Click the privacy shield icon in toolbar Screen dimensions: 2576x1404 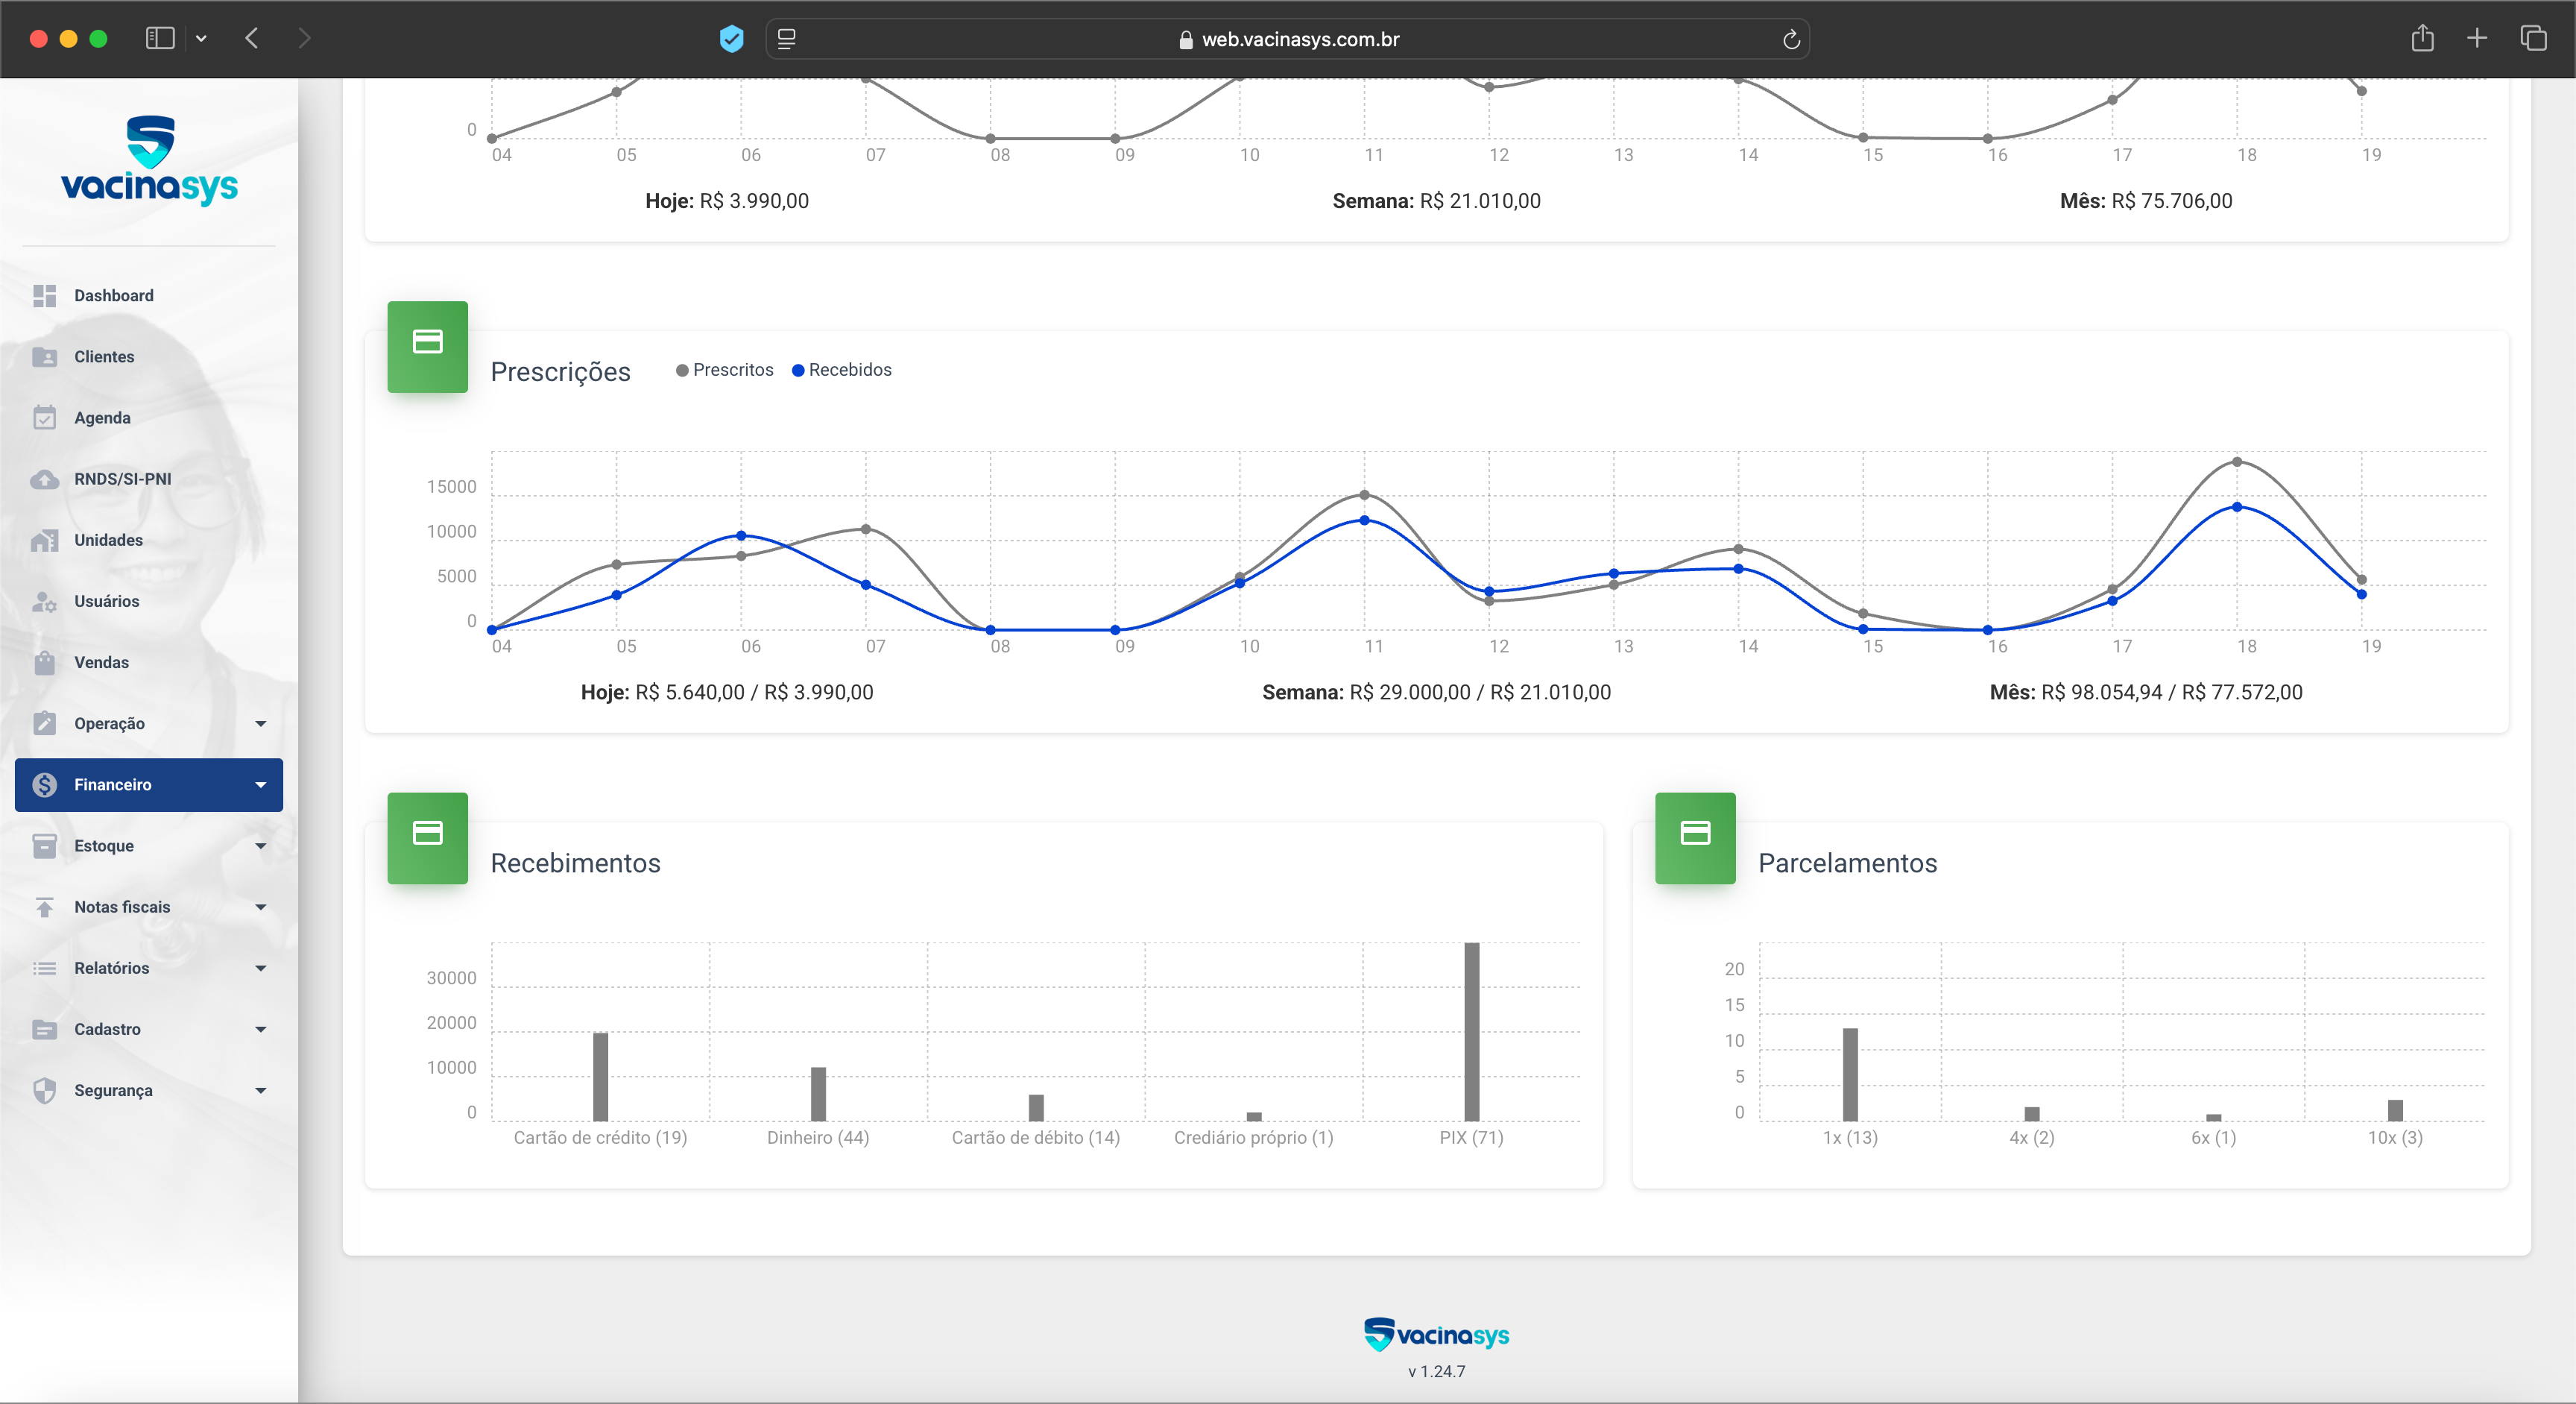coord(732,38)
